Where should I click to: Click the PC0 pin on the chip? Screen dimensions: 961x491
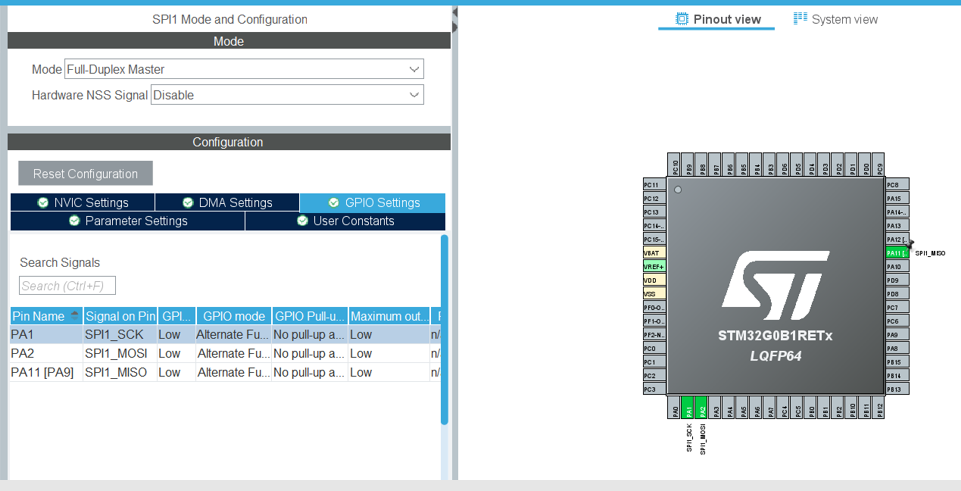[655, 348]
